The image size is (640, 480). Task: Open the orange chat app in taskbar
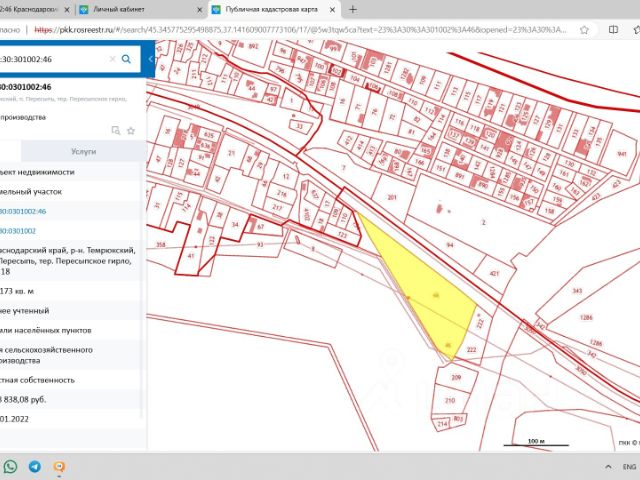click(x=60, y=467)
